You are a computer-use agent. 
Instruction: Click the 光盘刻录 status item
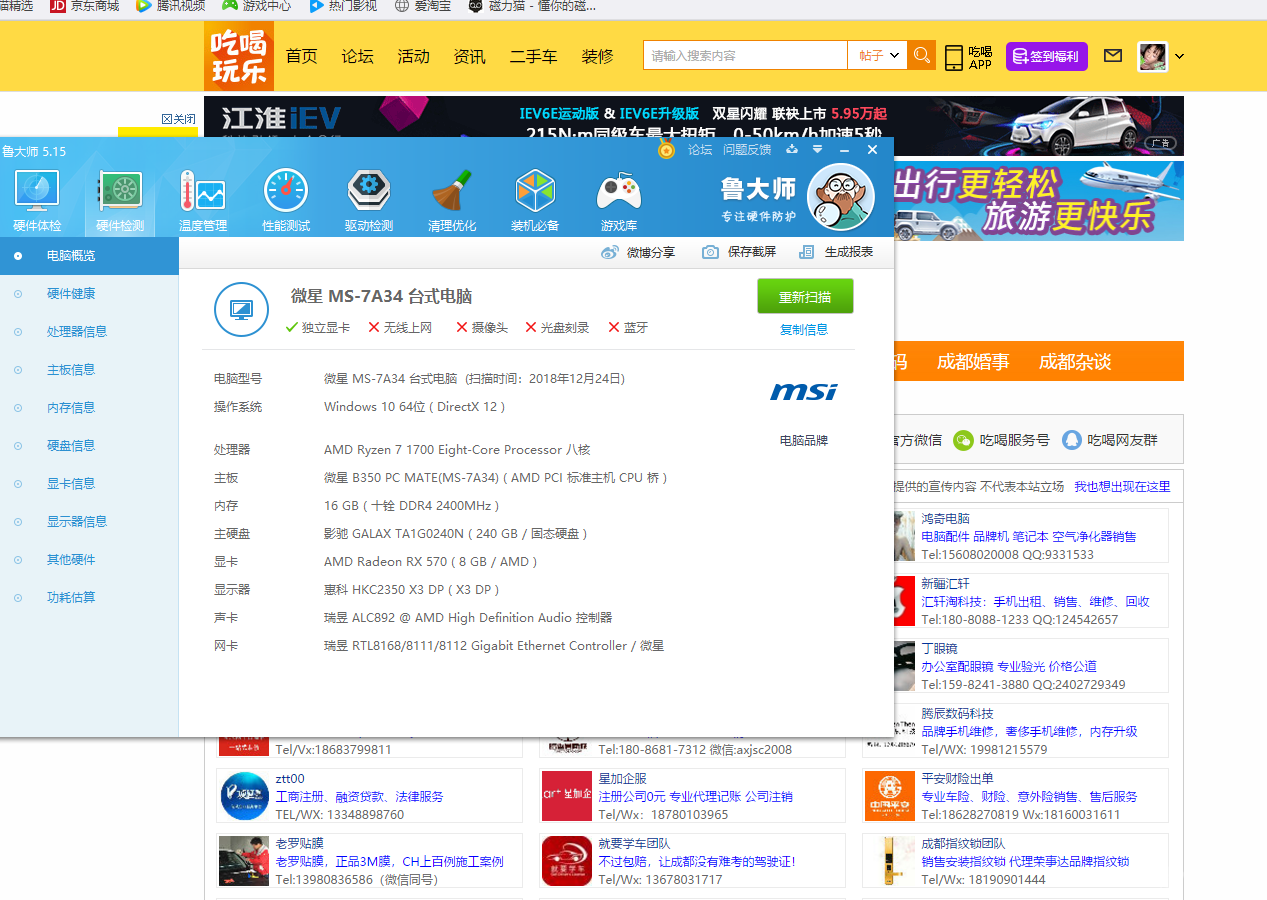pos(557,328)
